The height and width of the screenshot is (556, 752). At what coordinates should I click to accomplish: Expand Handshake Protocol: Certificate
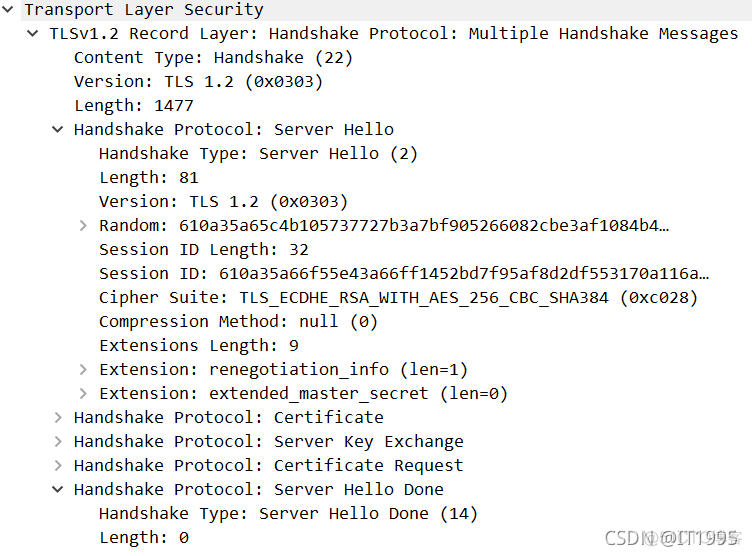(x=58, y=417)
